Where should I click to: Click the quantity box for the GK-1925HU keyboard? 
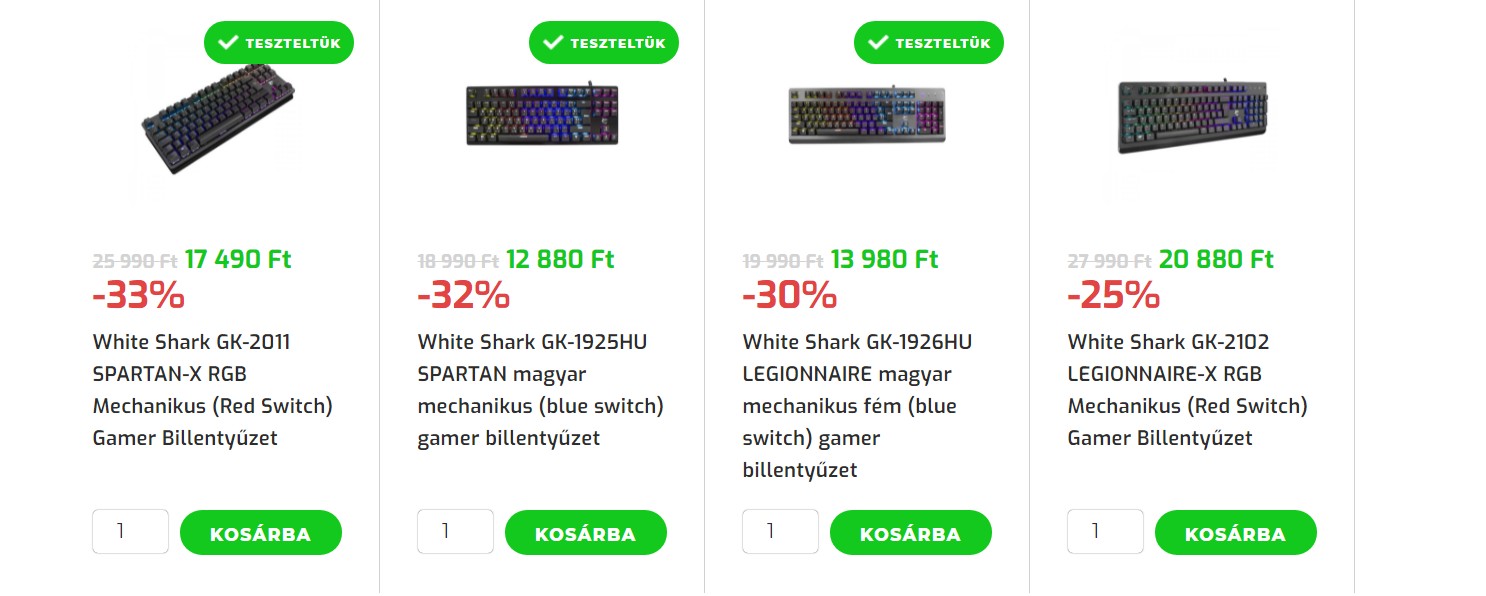coord(455,532)
